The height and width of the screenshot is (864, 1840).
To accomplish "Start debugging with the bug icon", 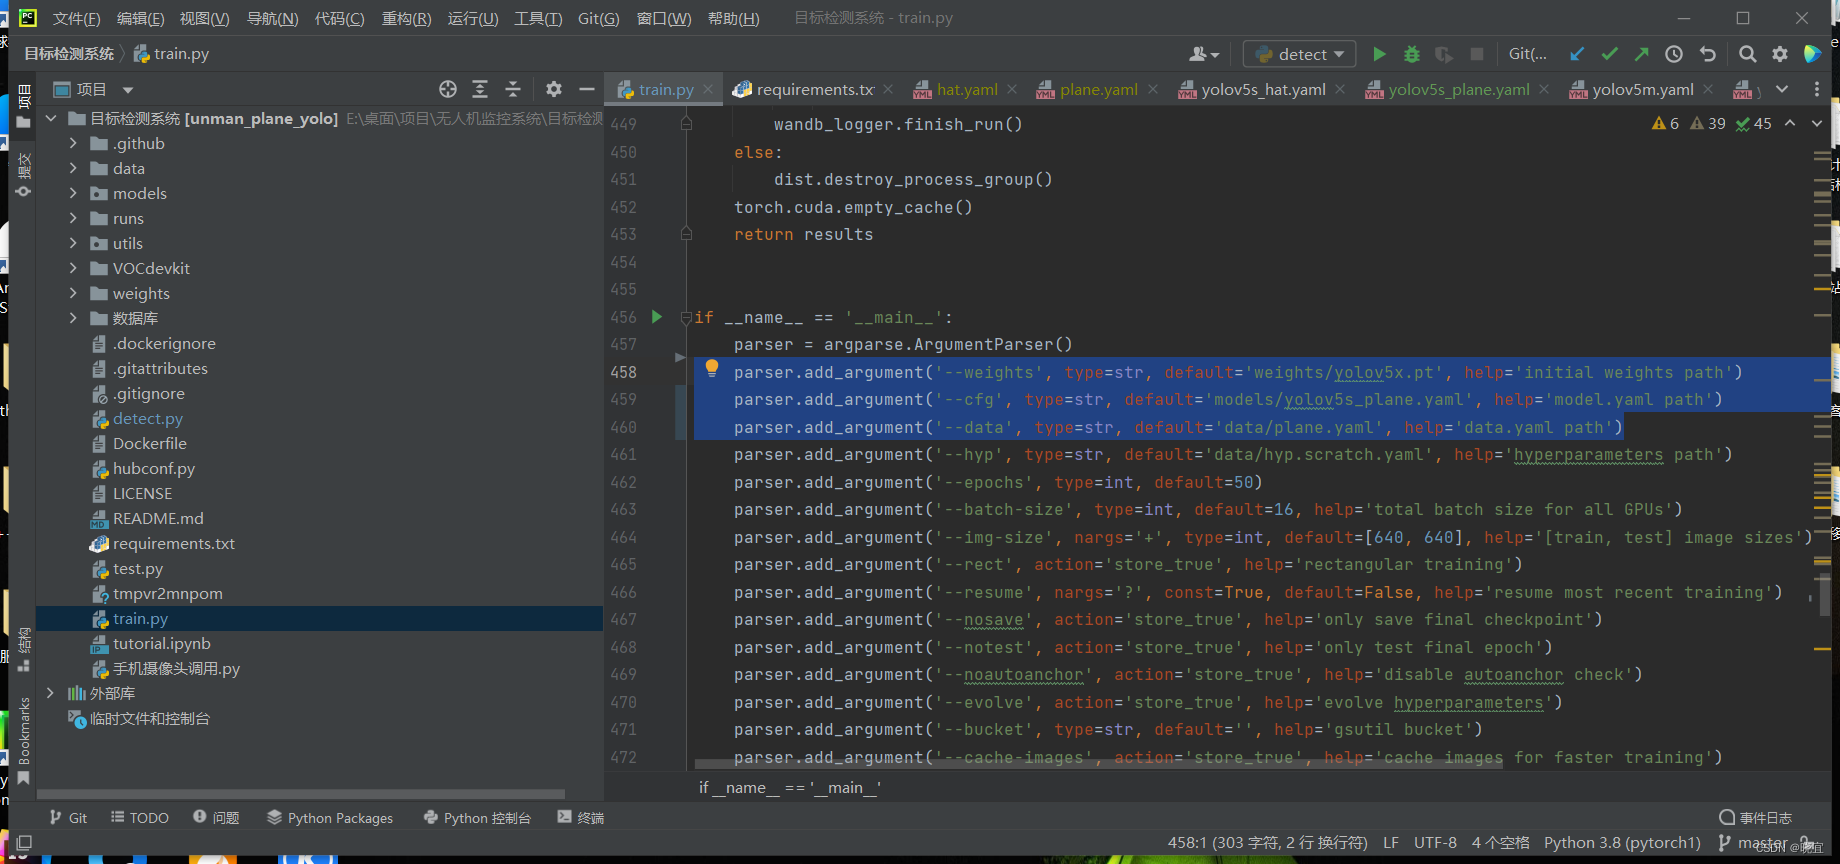I will point(1411,54).
